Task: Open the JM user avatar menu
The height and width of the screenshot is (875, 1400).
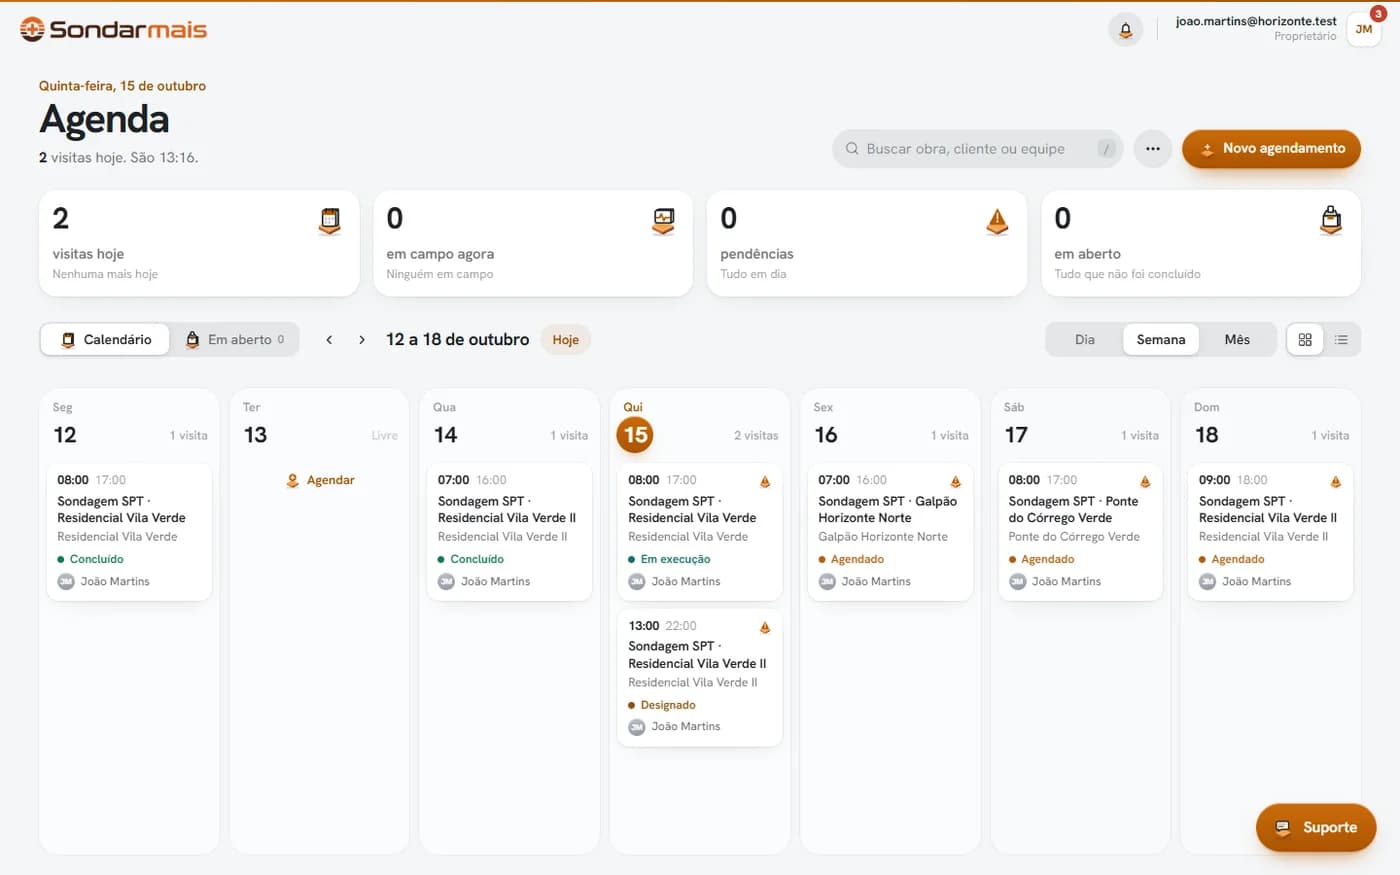Action: pos(1364,29)
